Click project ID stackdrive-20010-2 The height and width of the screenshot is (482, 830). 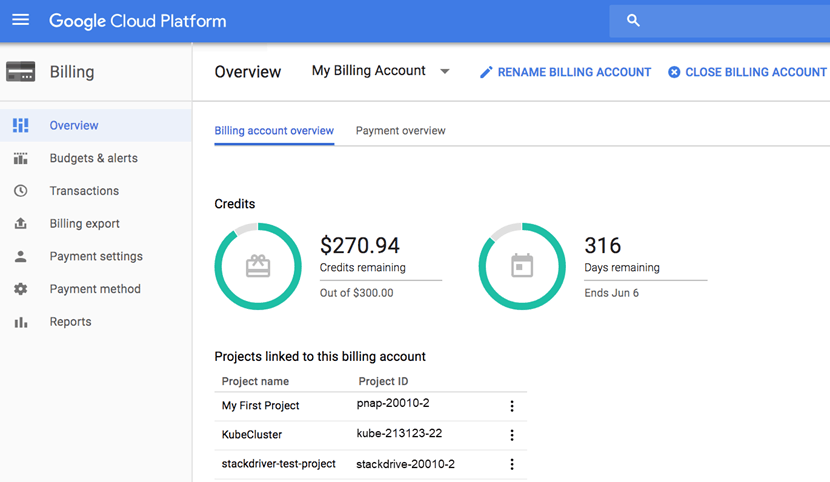click(x=405, y=465)
